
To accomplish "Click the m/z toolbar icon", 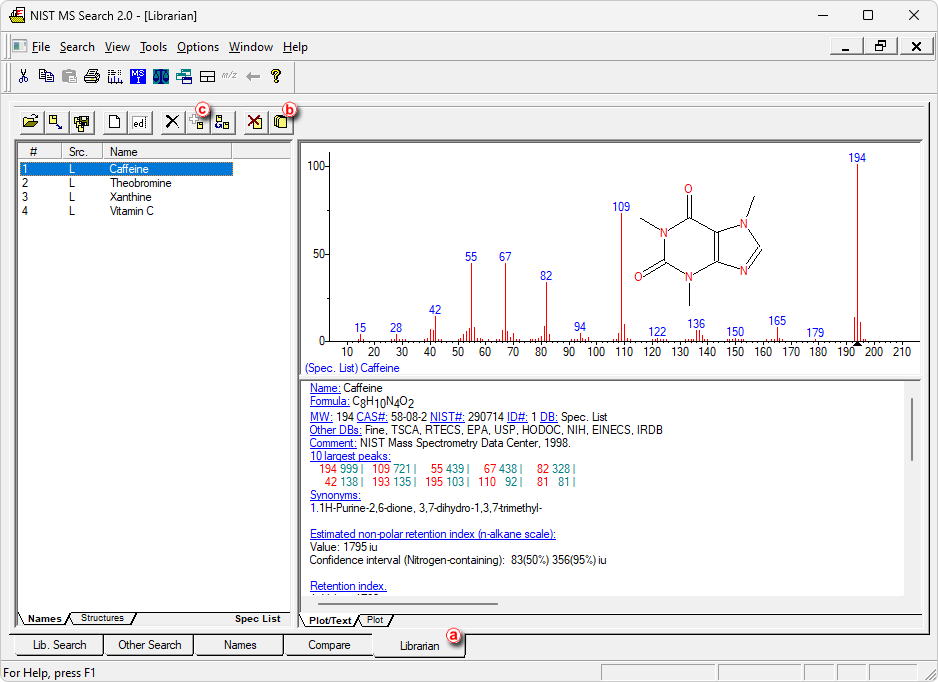I will click(230, 75).
